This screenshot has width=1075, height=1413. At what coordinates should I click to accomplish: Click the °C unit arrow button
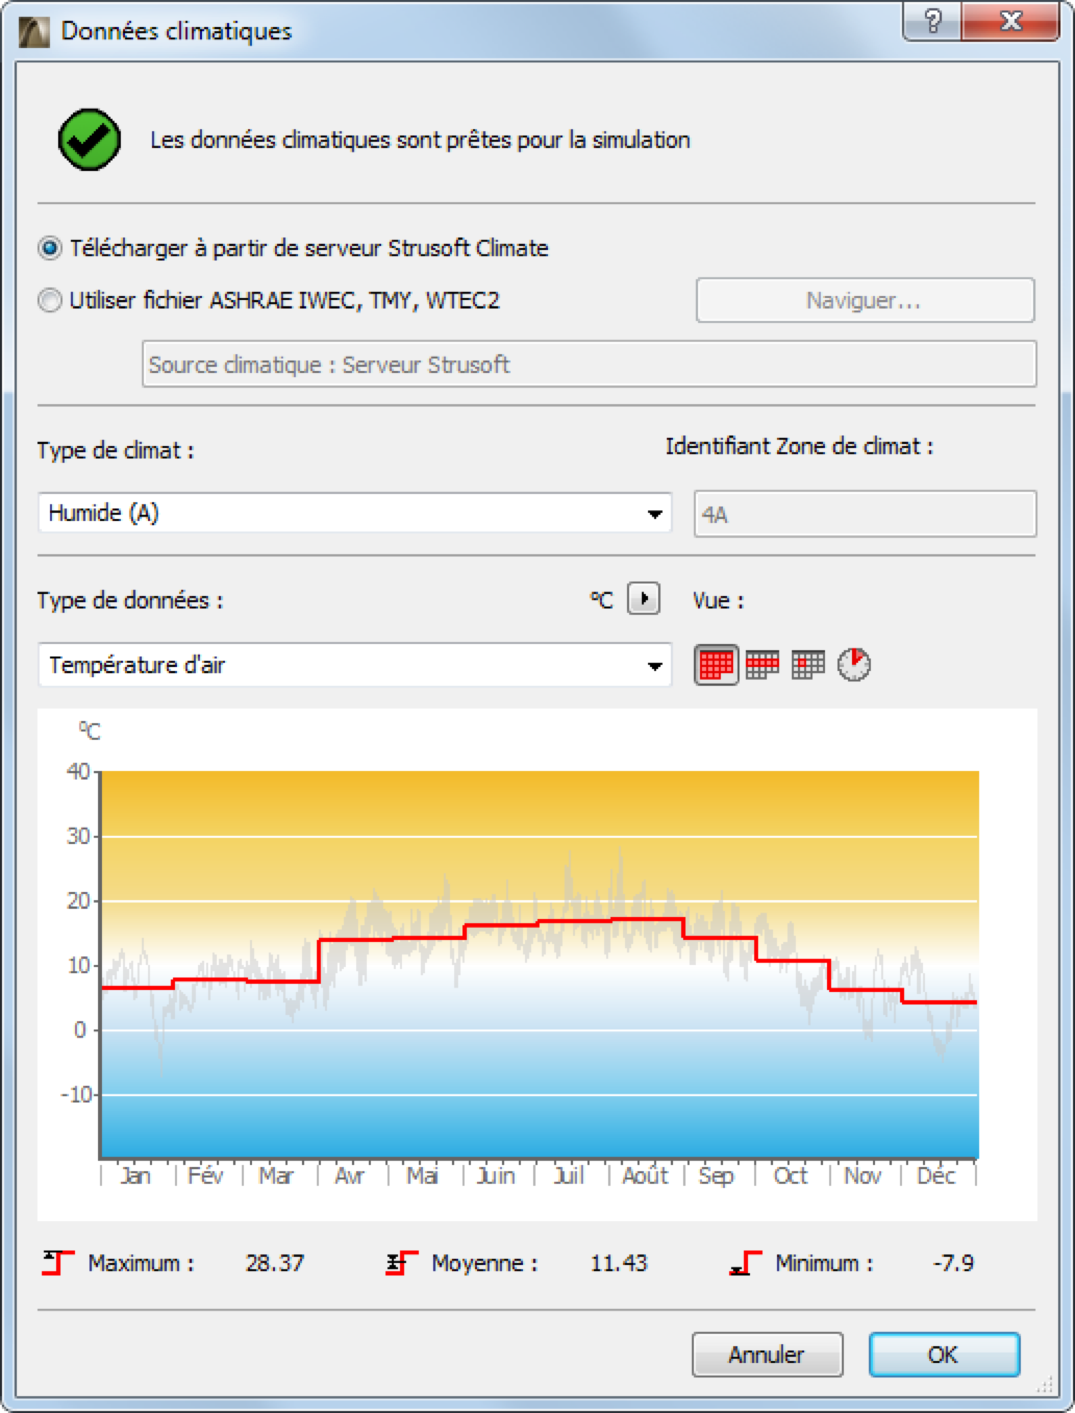[644, 599]
